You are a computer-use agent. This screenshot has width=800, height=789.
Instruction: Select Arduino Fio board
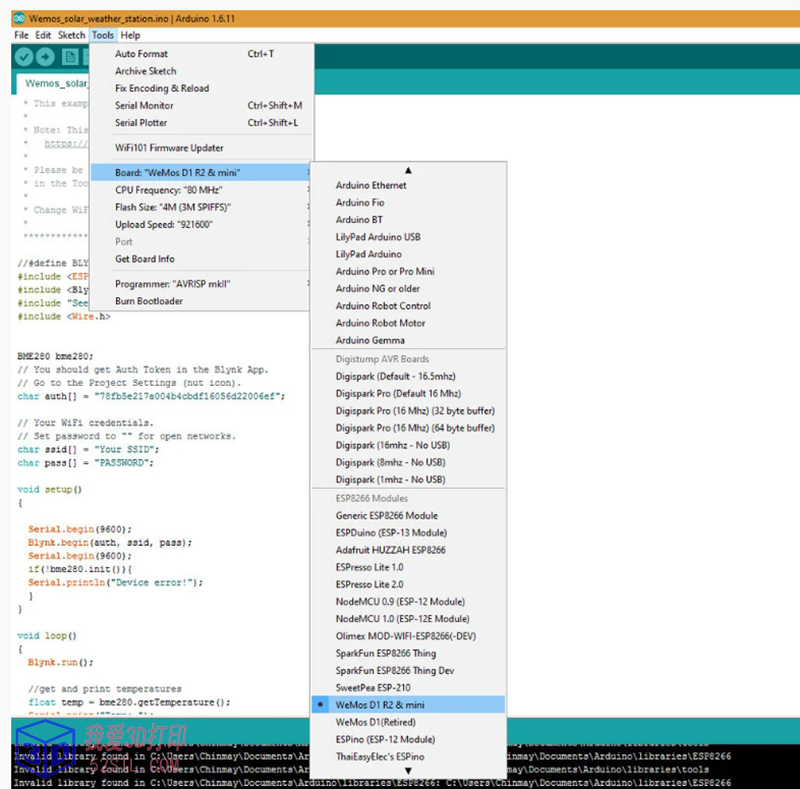pyautogui.click(x=408, y=203)
